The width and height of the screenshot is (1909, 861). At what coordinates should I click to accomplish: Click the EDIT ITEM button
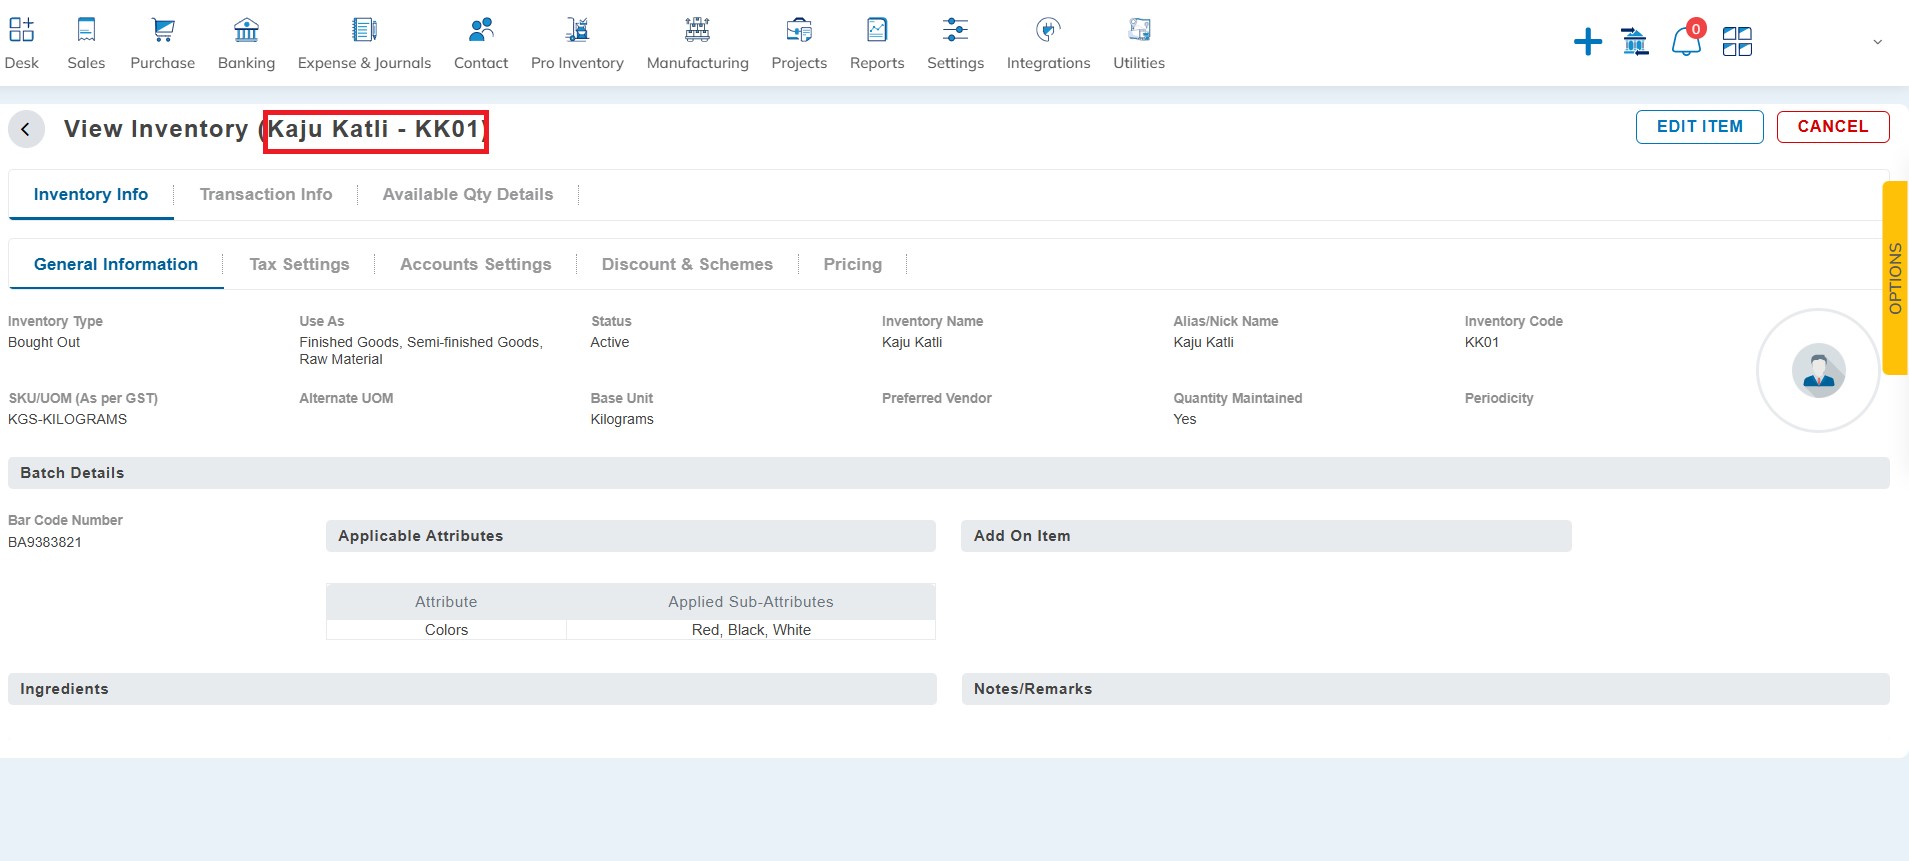tap(1700, 127)
